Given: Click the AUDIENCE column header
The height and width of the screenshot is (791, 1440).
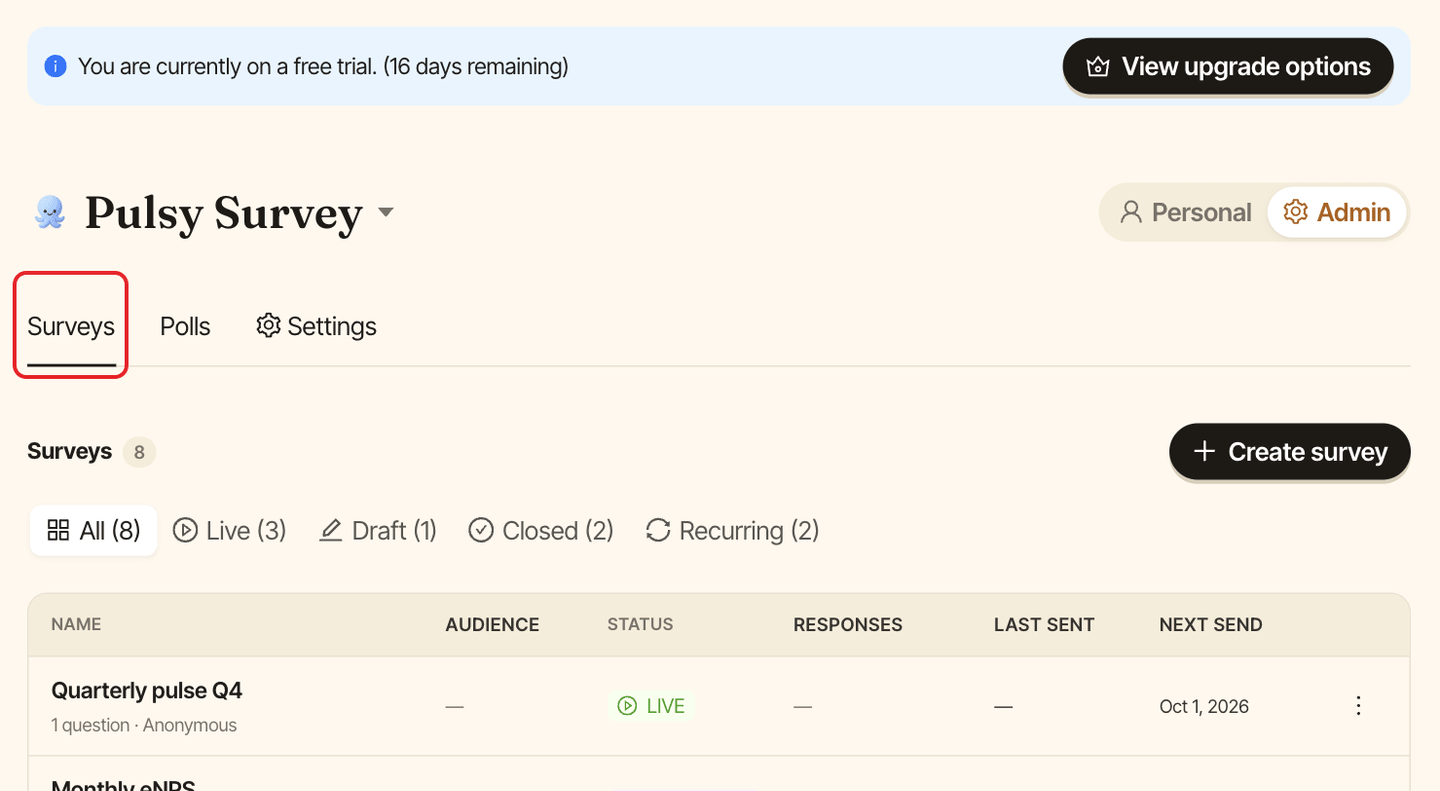Looking at the screenshot, I should [x=492, y=625].
